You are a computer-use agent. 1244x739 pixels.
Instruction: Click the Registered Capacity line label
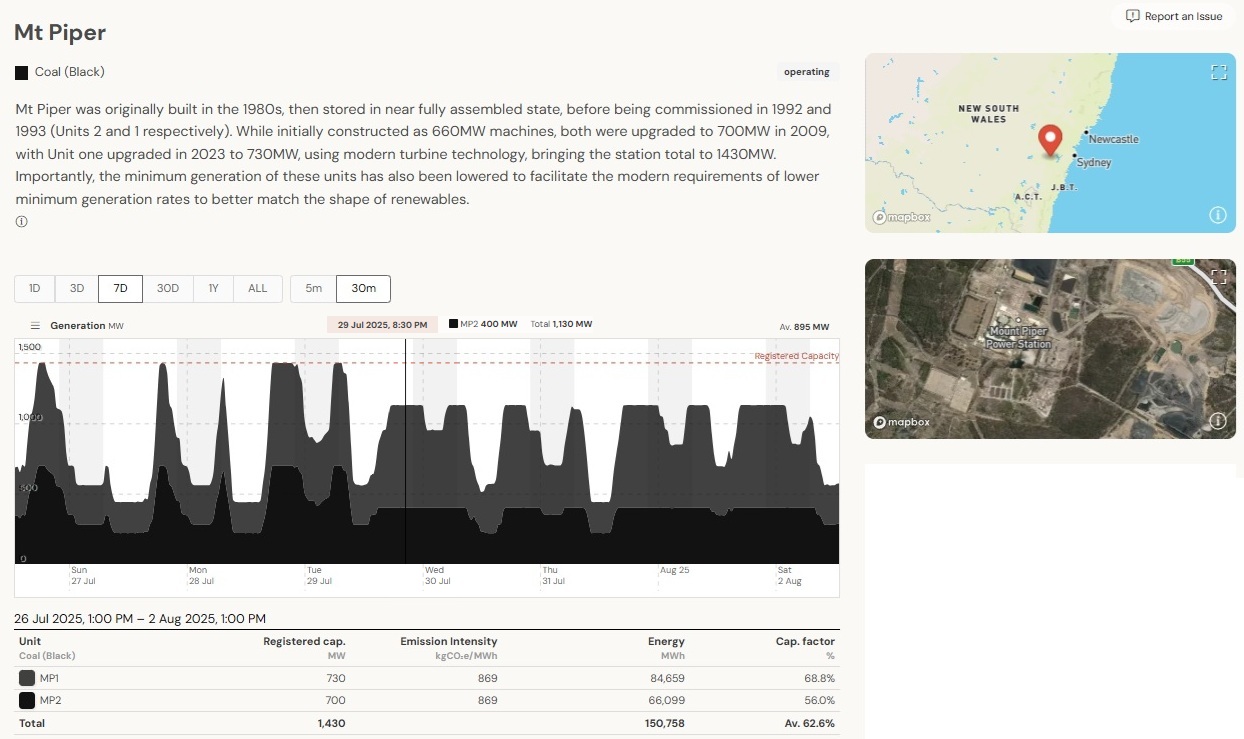point(796,356)
